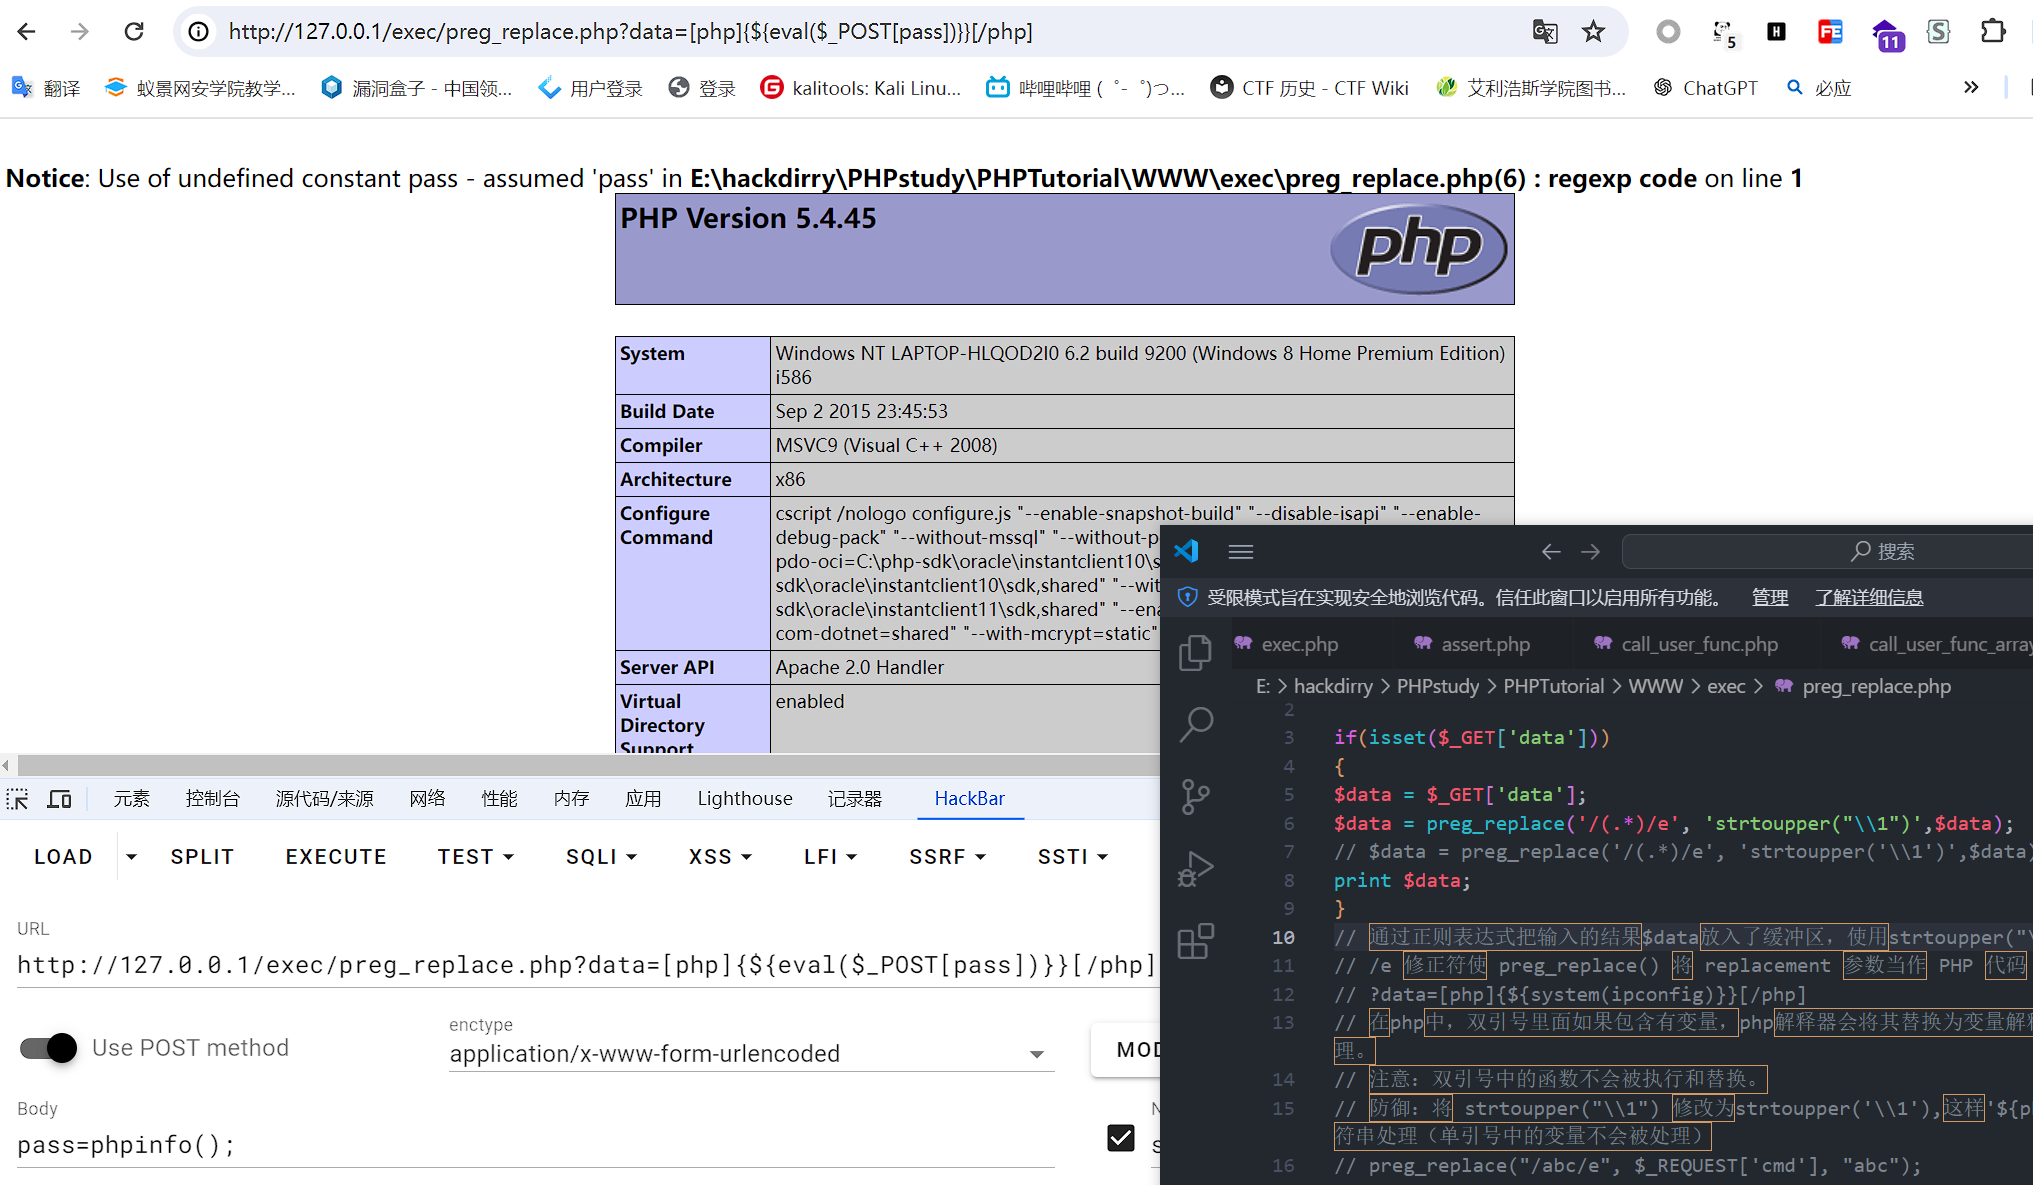
Task: Click the red FE extension icon
Action: pos(1830,32)
